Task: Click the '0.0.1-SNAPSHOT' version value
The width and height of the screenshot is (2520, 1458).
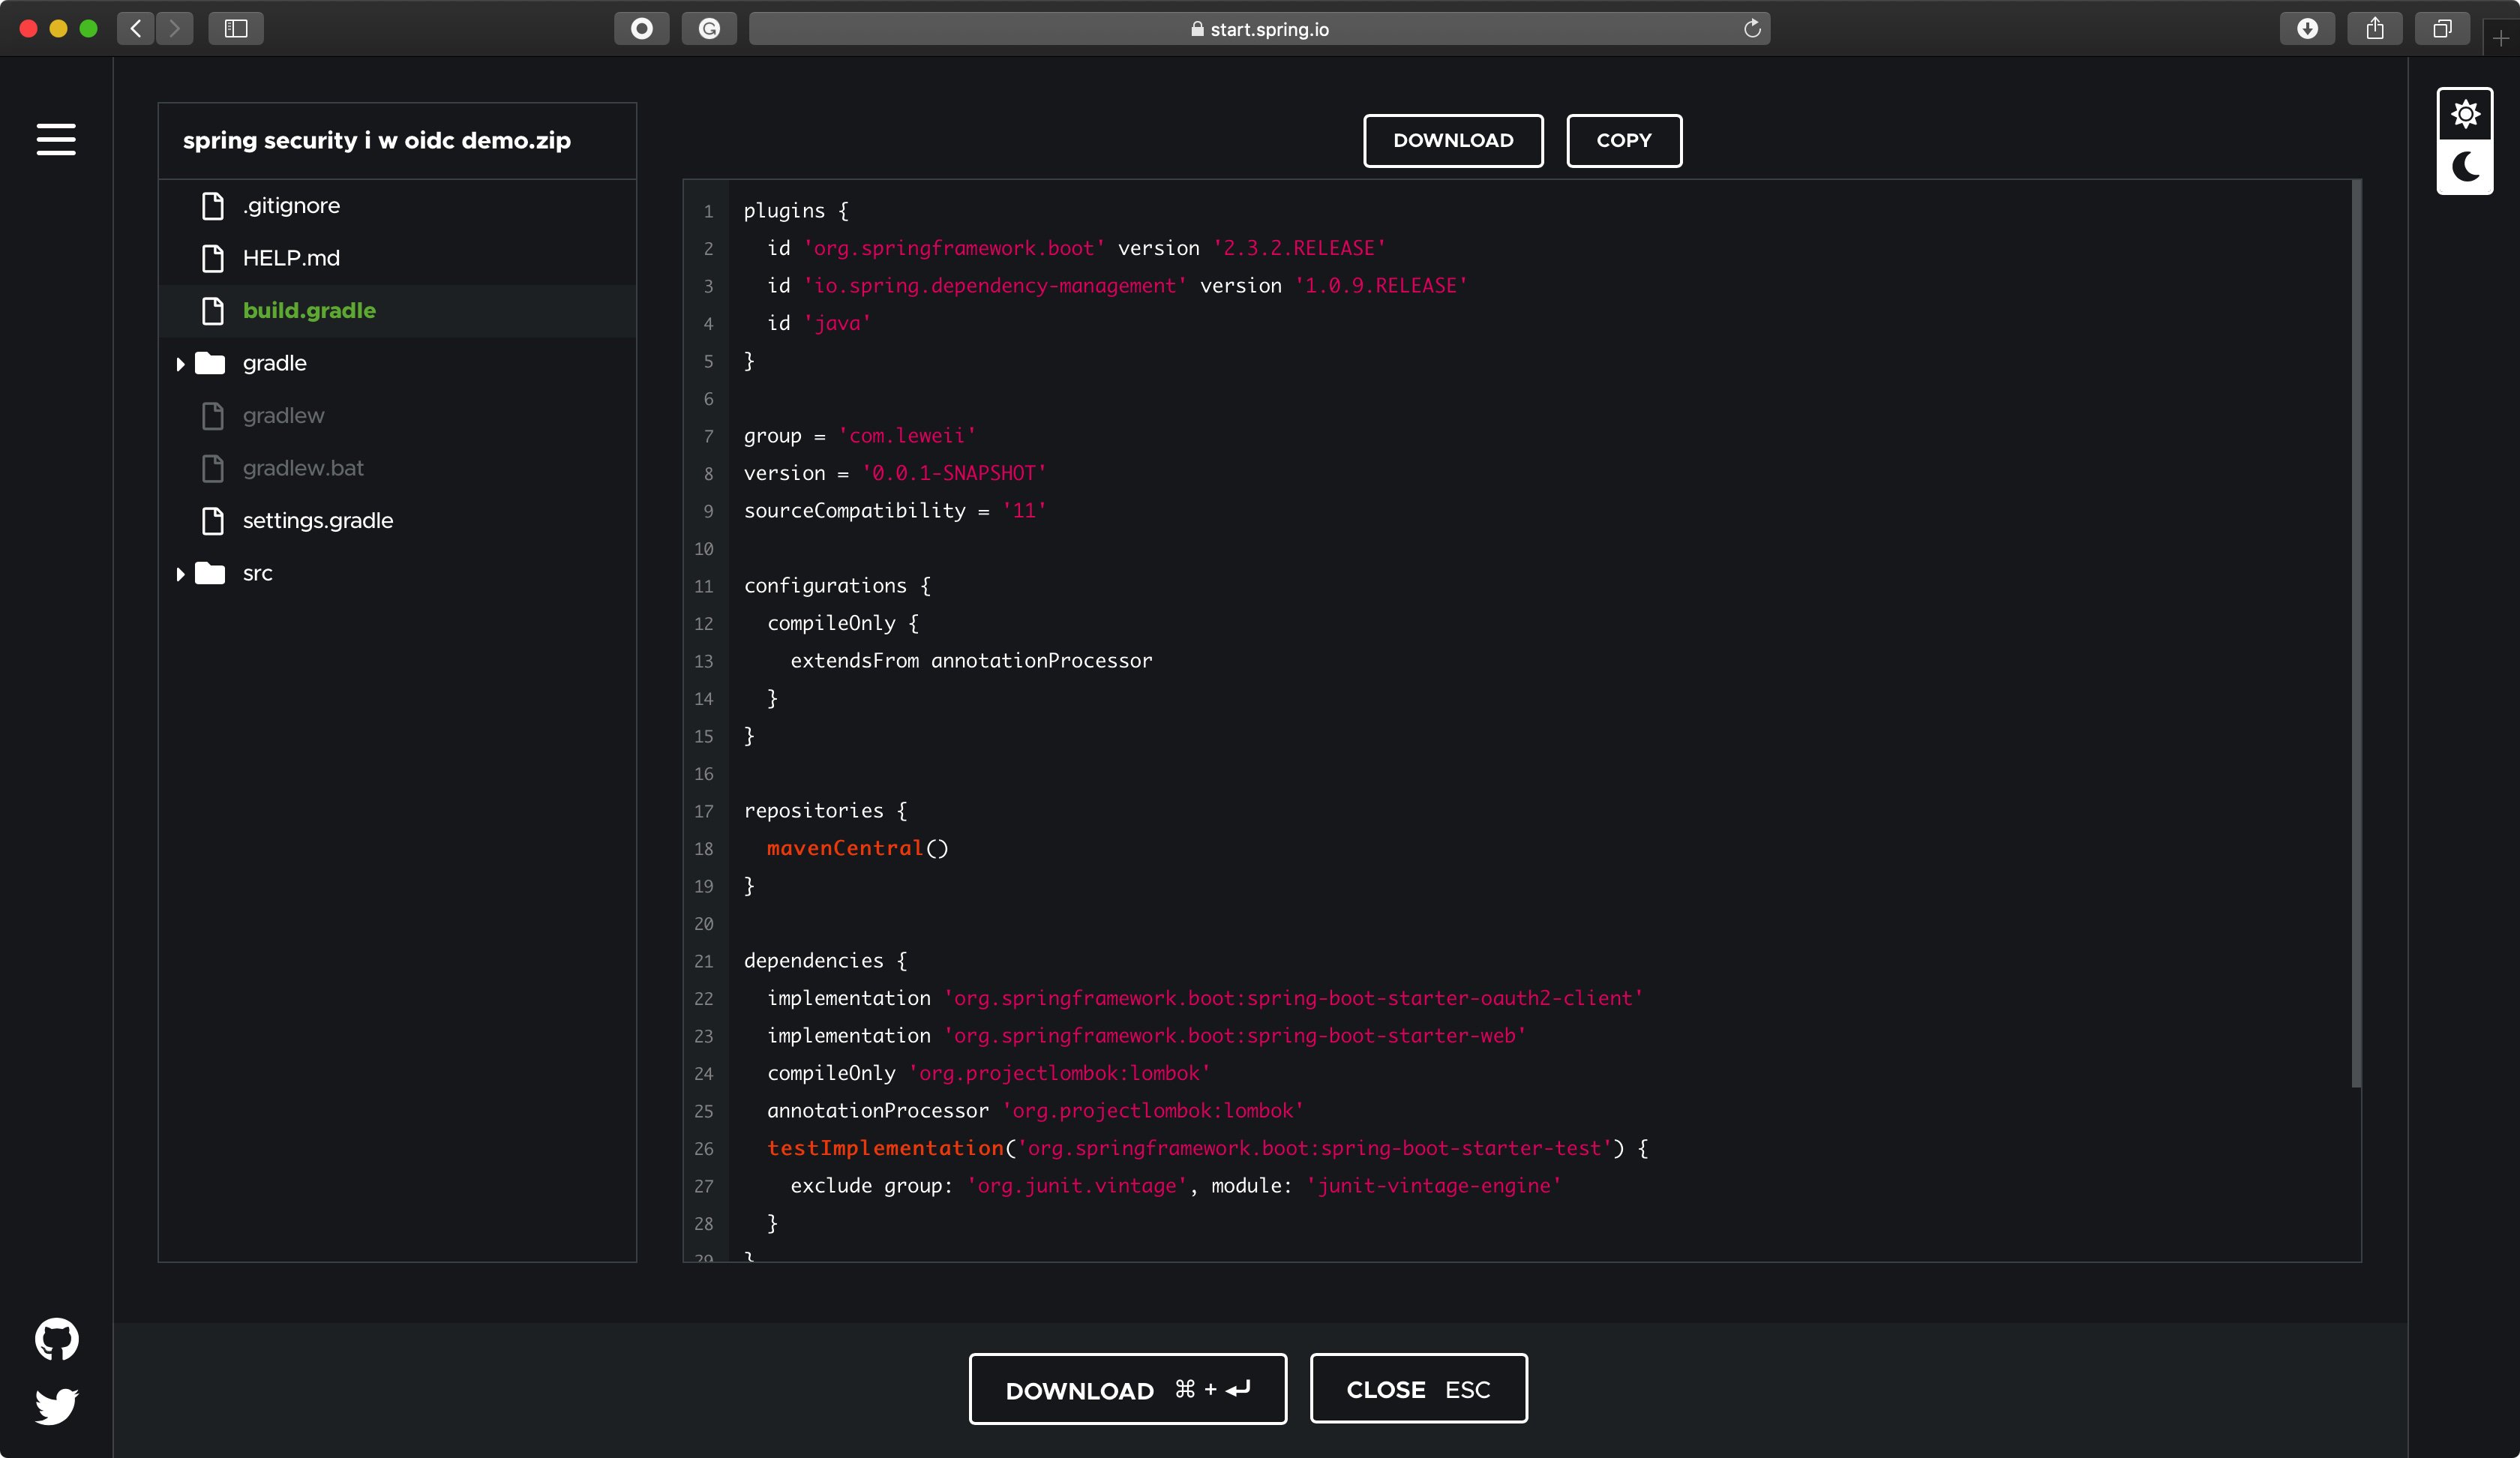Action: 954,473
